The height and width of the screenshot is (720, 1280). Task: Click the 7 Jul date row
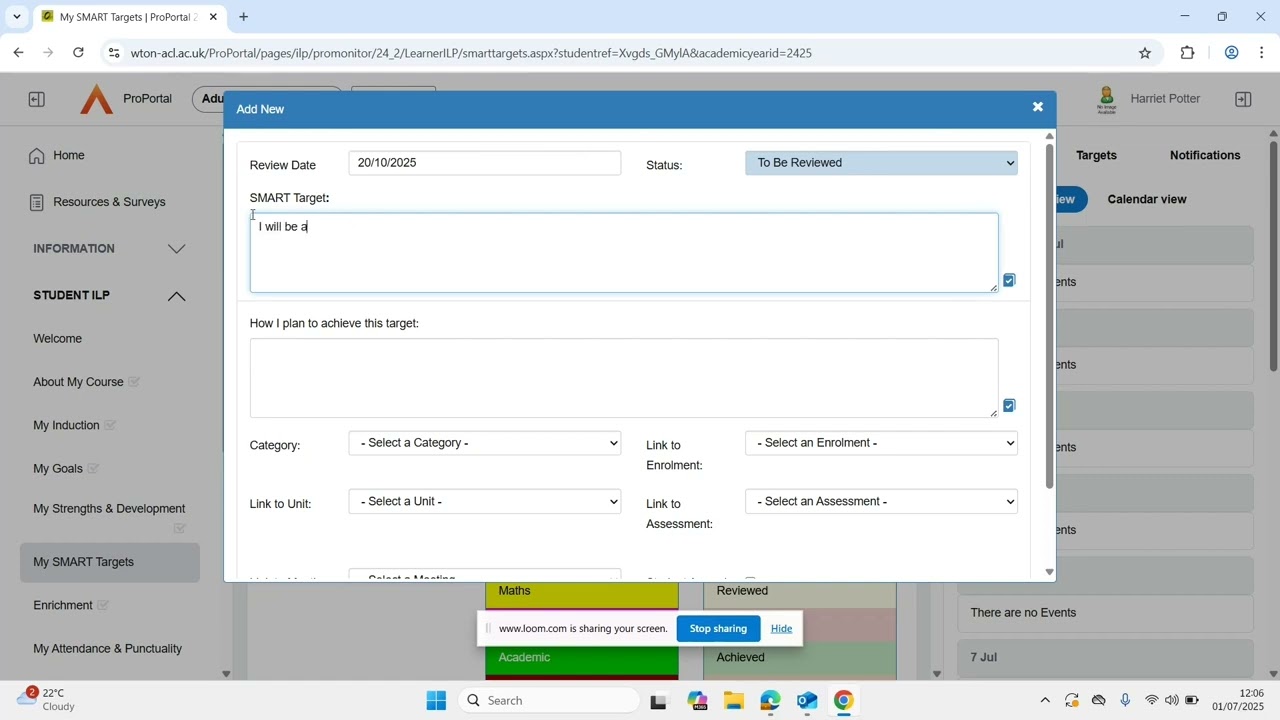tap(1105, 658)
